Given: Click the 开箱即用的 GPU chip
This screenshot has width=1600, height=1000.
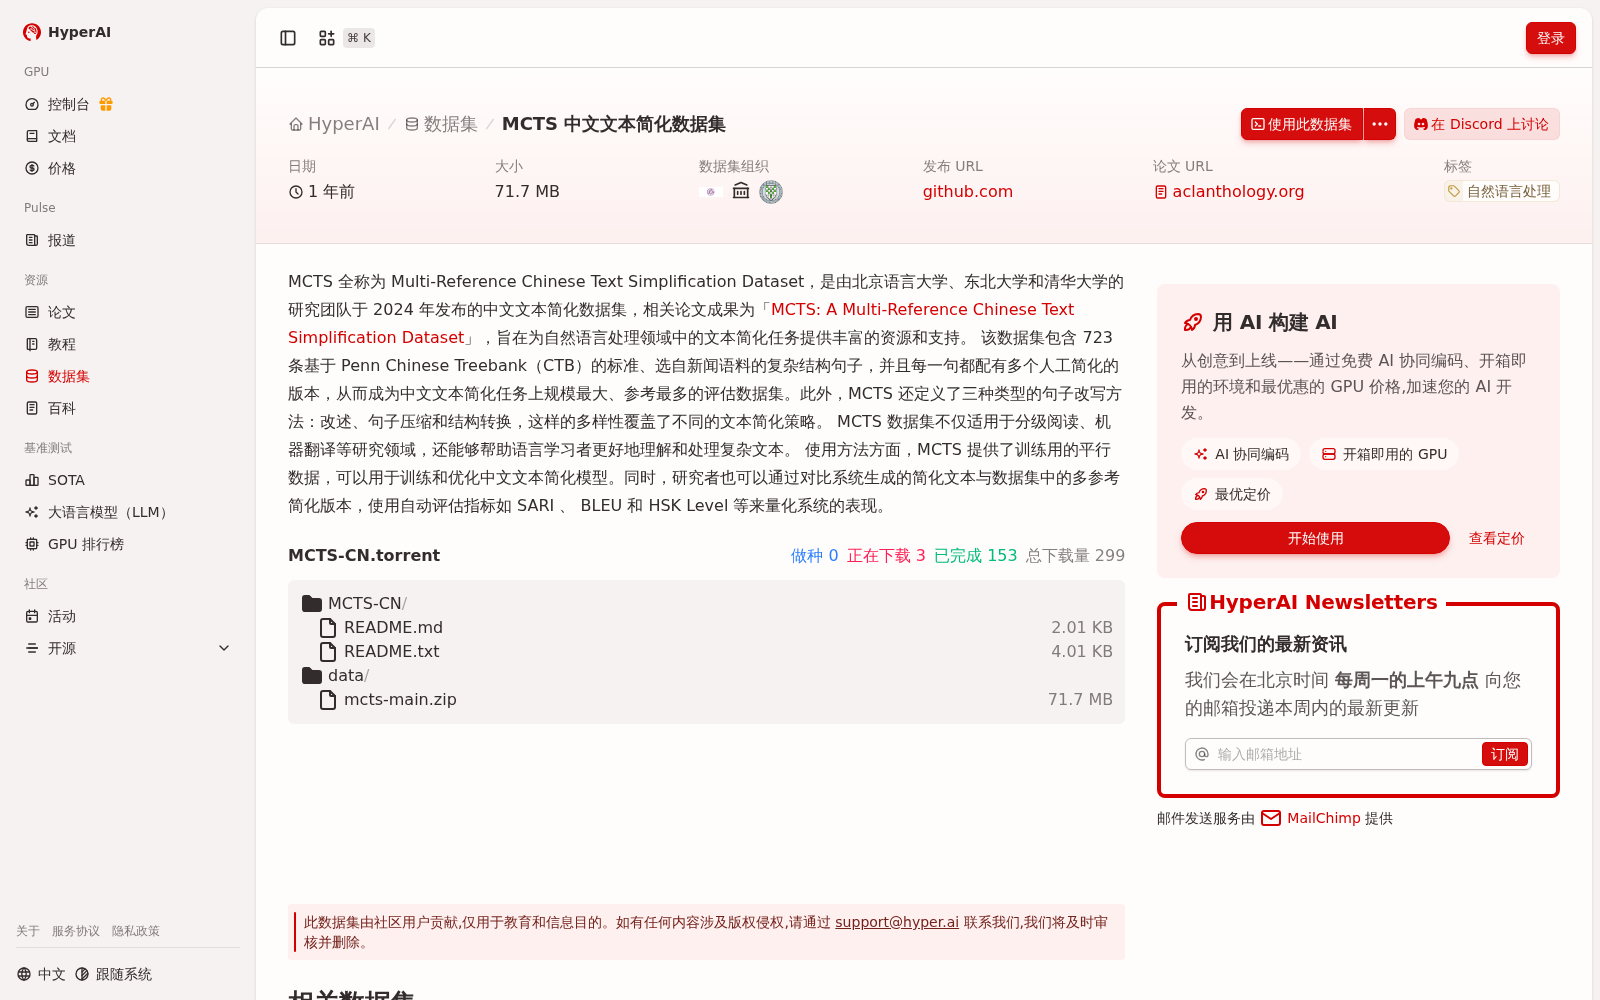Looking at the screenshot, I should pyautogui.click(x=1384, y=454).
